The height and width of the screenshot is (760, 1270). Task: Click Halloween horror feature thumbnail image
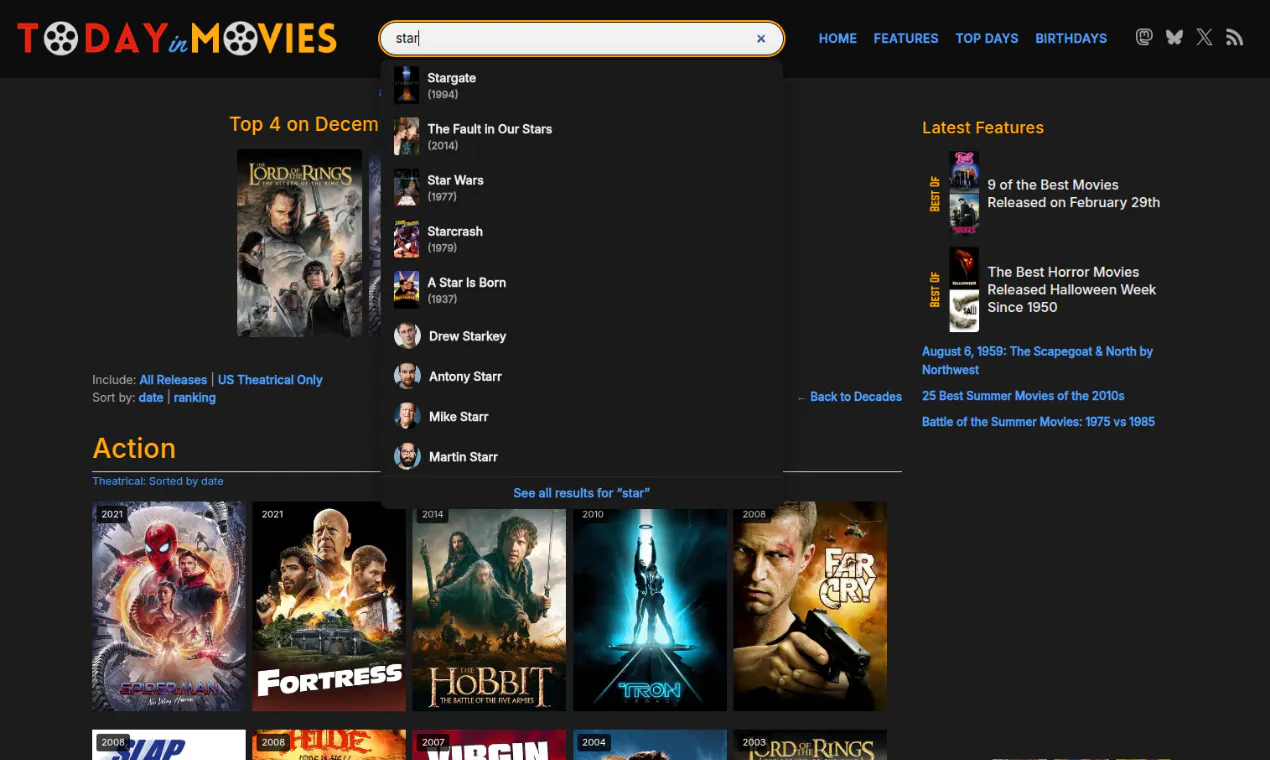[964, 289]
